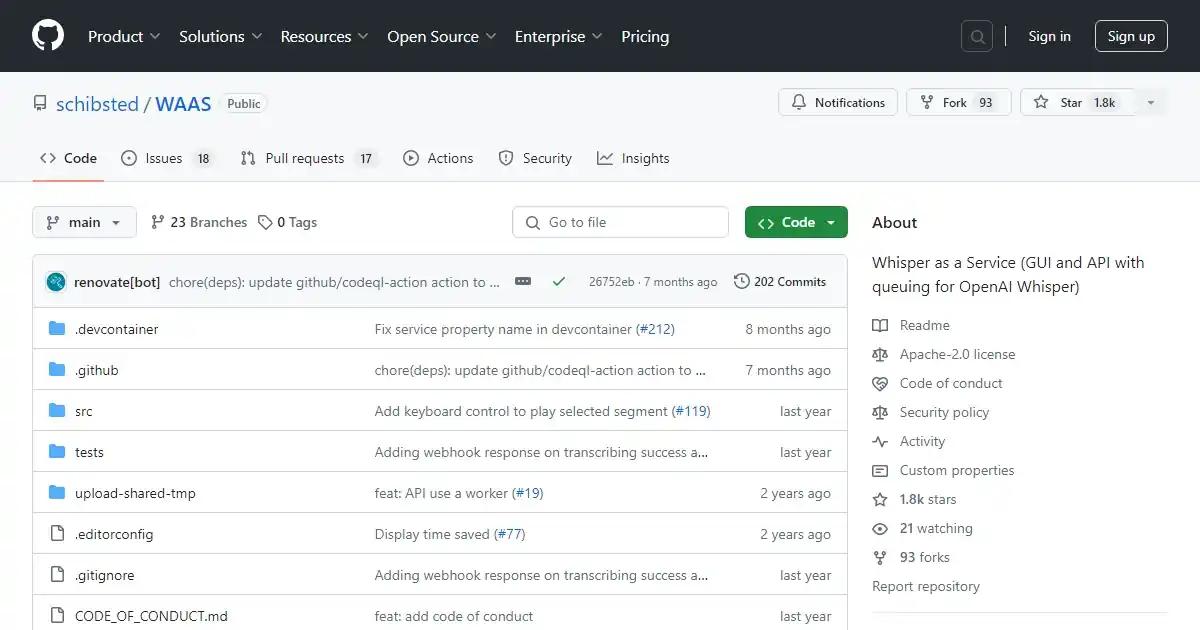Open the 'feat: add code of conduct' commit
Image resolution: width=1200 pixels, height=630 pixels.
pyautogui.click(x=454, y=616)
